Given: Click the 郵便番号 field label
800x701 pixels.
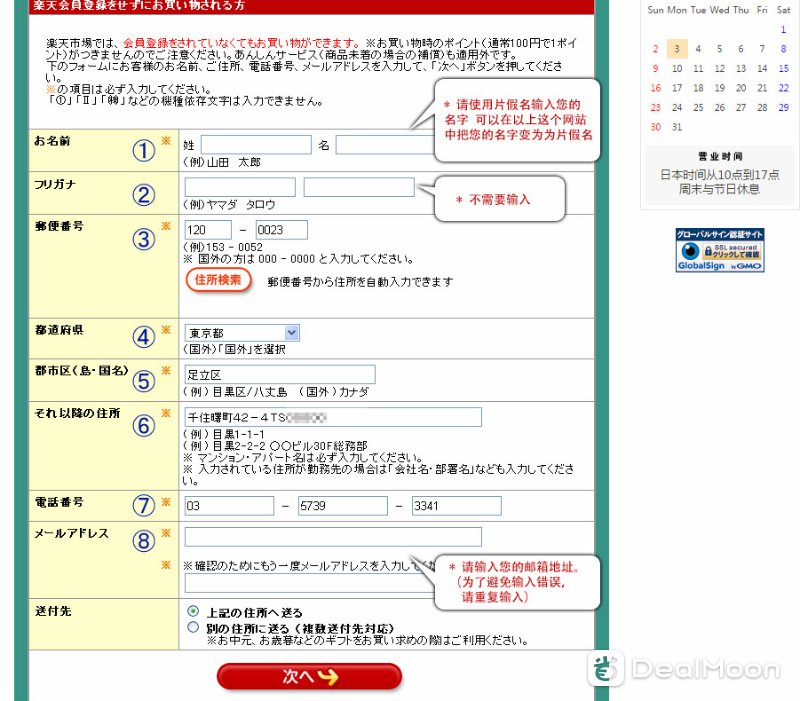Looking at the screenshot, I should pos(59,226).
